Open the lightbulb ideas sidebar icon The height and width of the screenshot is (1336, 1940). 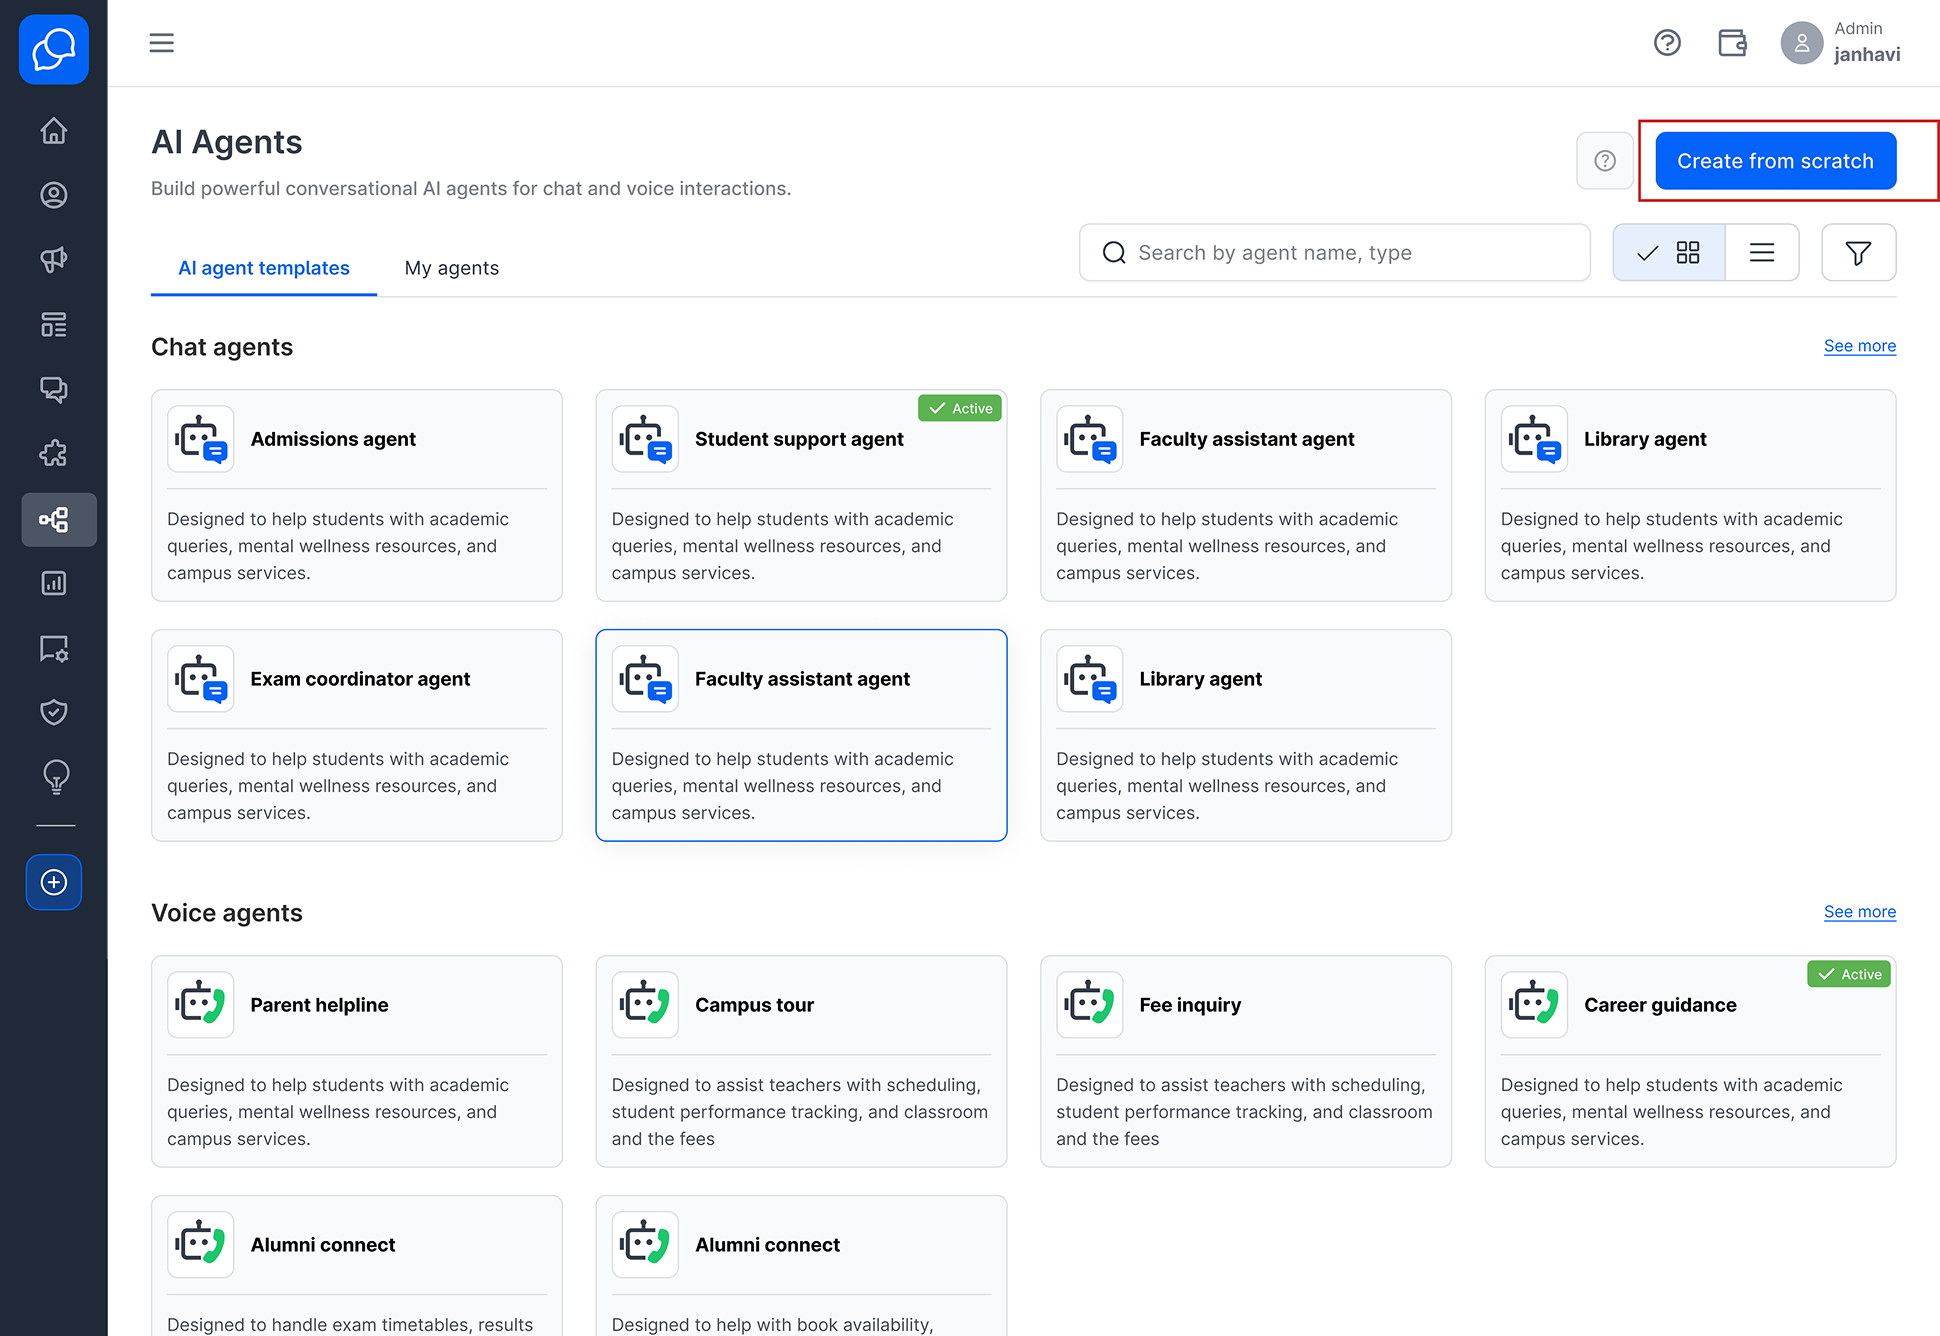(54, 777)
